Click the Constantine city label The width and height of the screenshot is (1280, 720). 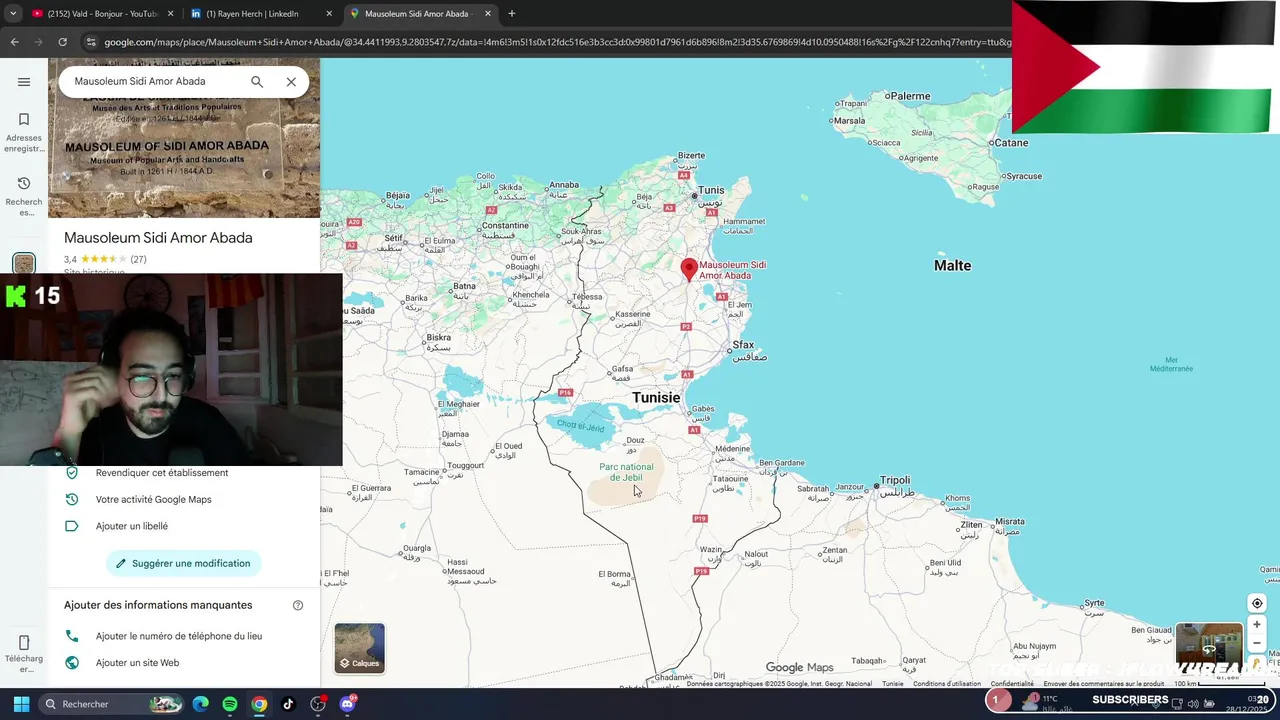click(x=505, y=226)
